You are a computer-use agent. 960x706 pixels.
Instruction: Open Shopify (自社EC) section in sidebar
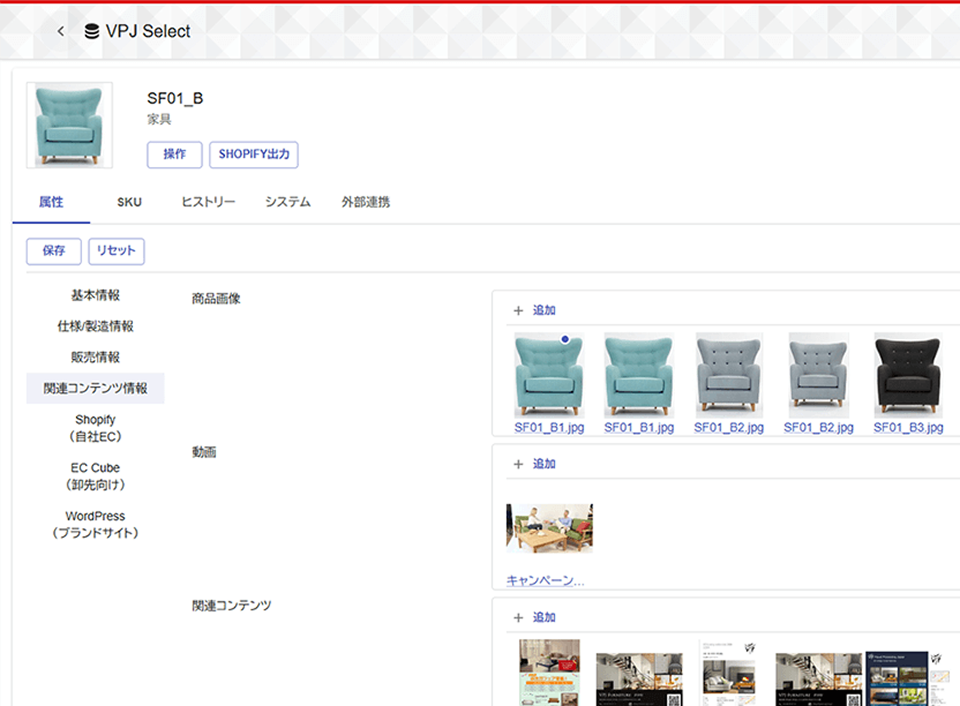[x=96, y=428]
